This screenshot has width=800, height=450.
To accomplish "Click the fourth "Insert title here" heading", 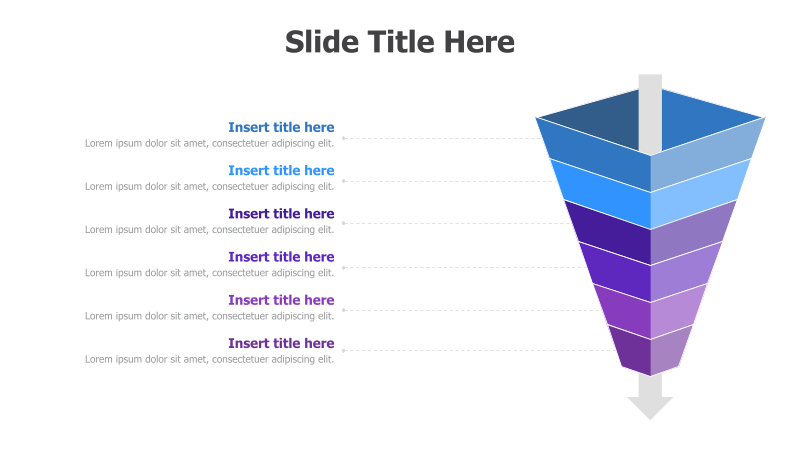I will point(281,256).
